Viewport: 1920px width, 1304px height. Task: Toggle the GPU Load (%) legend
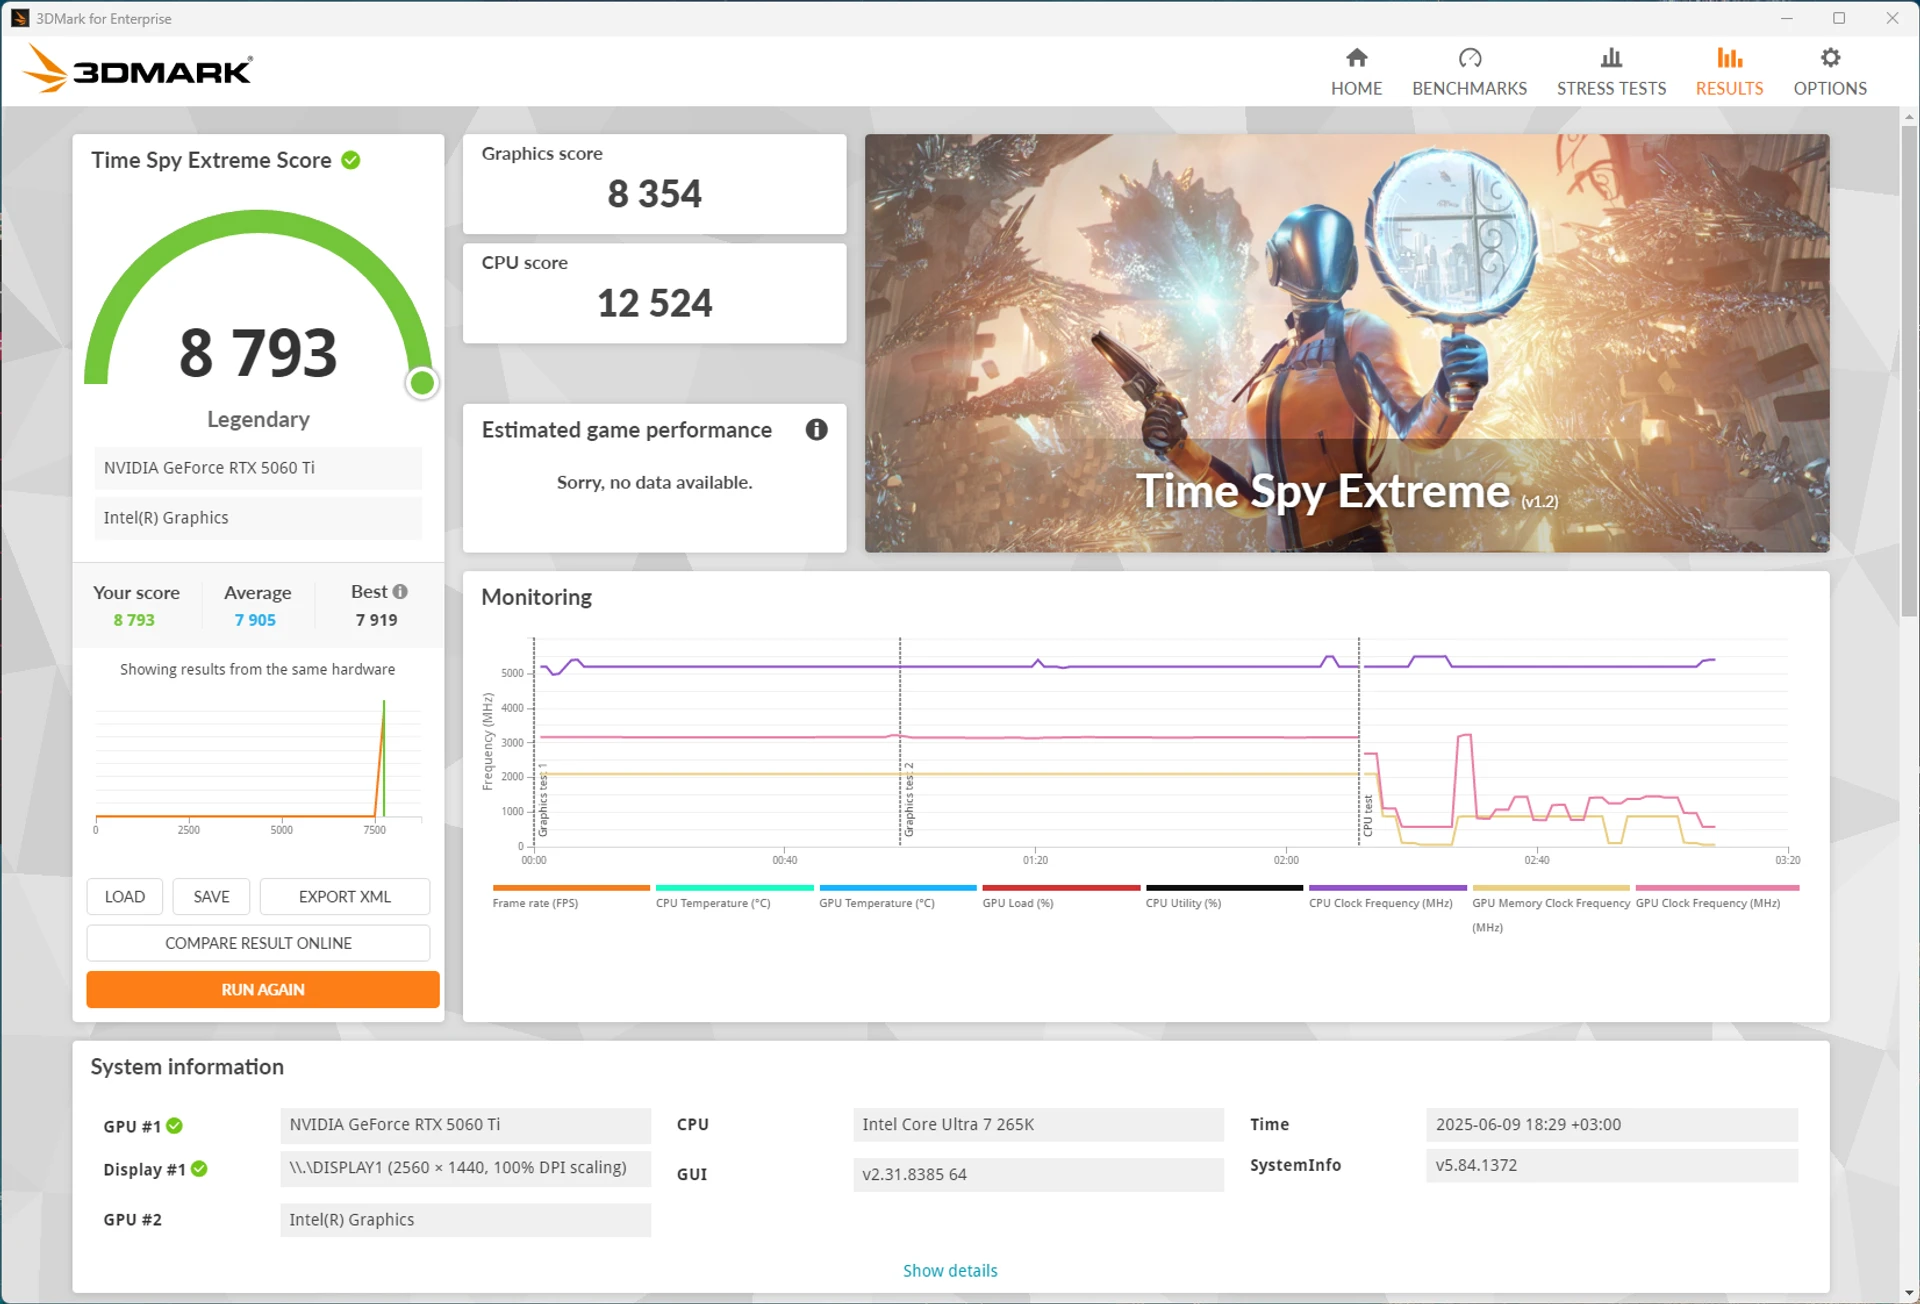point(1060,896)
